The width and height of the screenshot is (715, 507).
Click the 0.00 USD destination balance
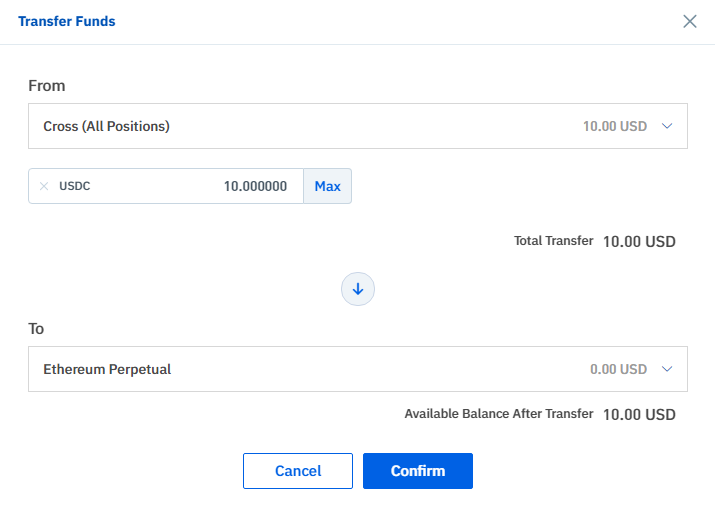click(x=618, y=369)
